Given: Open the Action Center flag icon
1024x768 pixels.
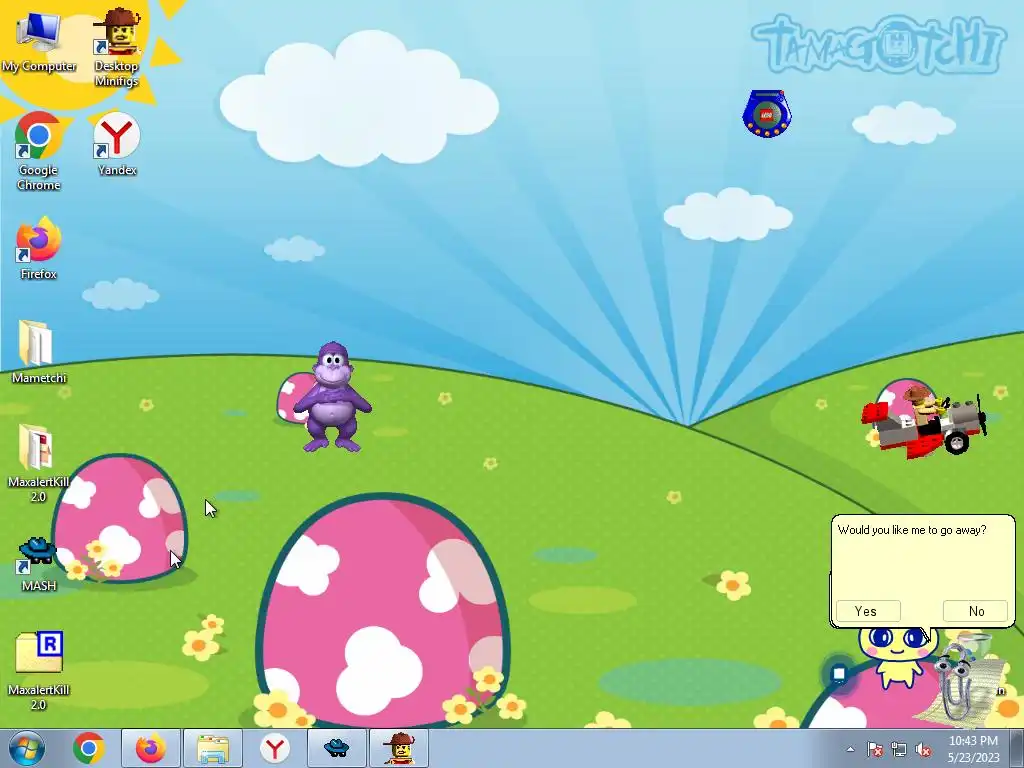Looking at the screenshot, I should (x=874, y=750).
